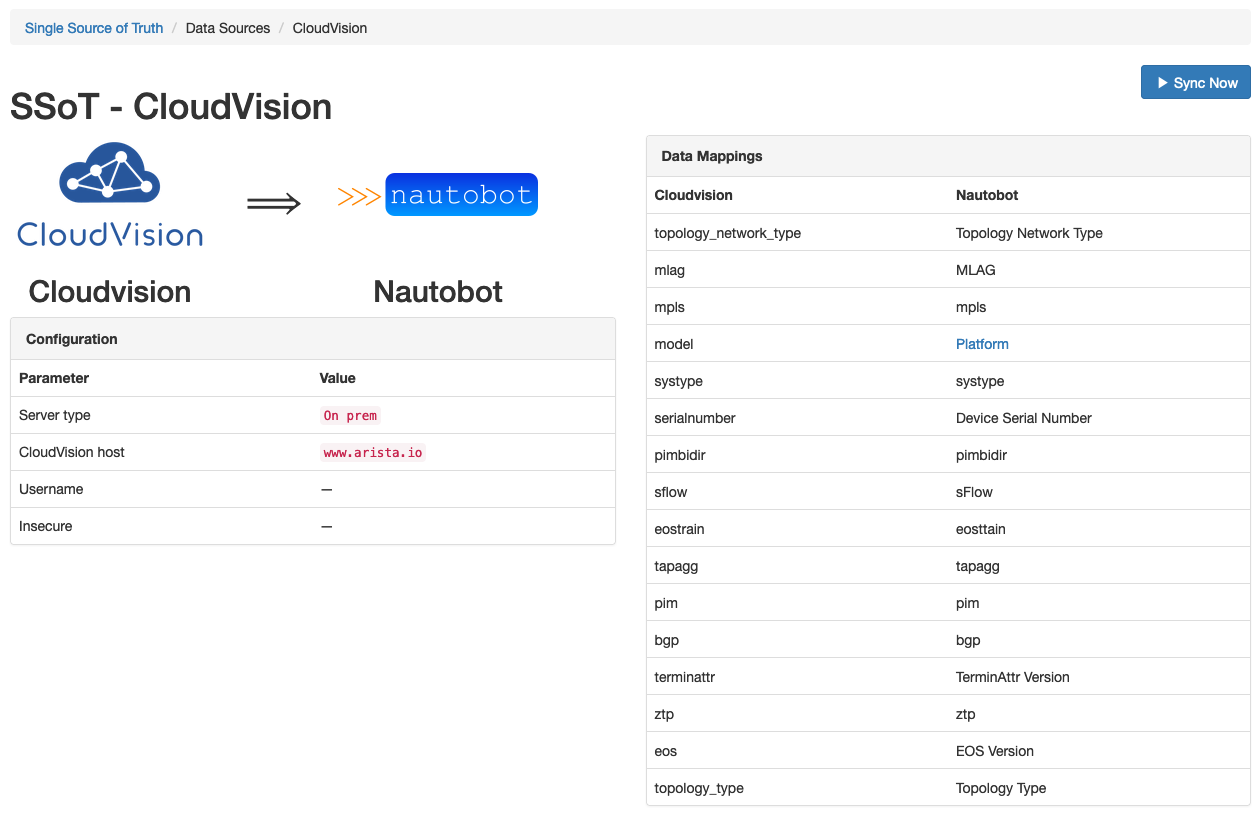
Task: Click the Data Mappings panel header
Action: point(711,156)
